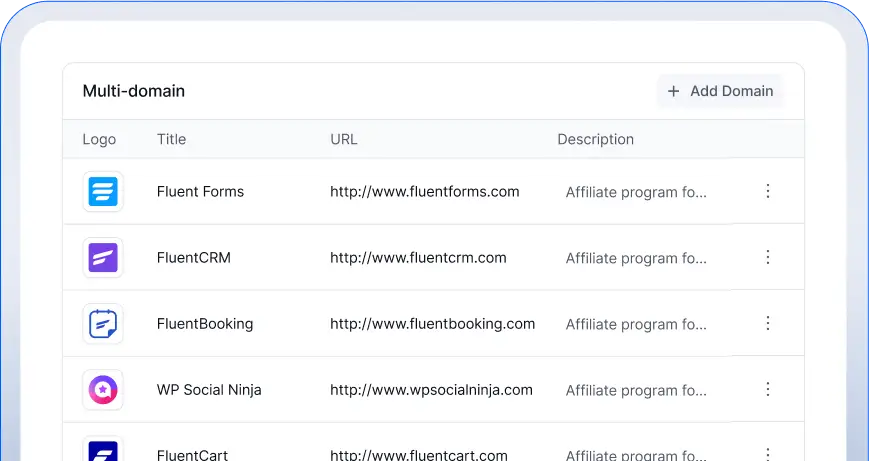Click the Add Domain button
The image size is (869, 461).
720,91
